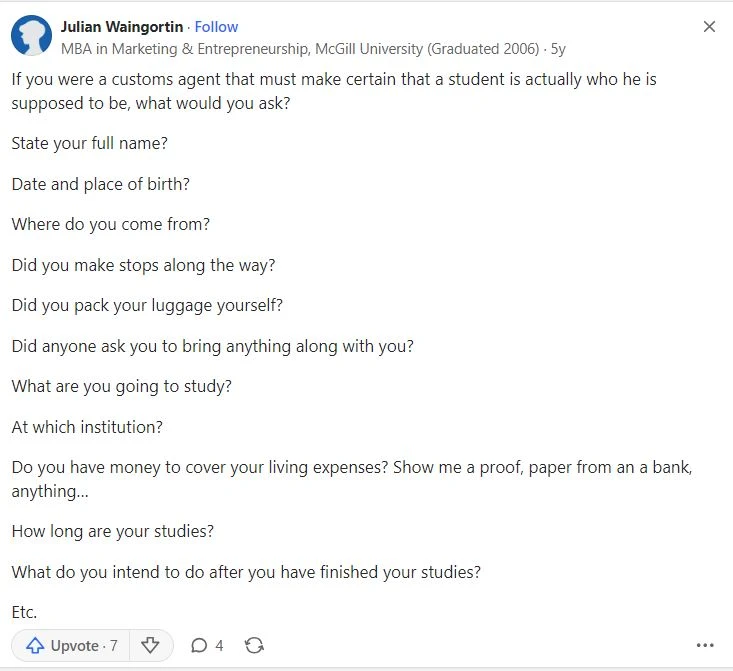Click the line 'State your full name?'
The width and height of the screenshot is (733, 671).
[89, 143]
